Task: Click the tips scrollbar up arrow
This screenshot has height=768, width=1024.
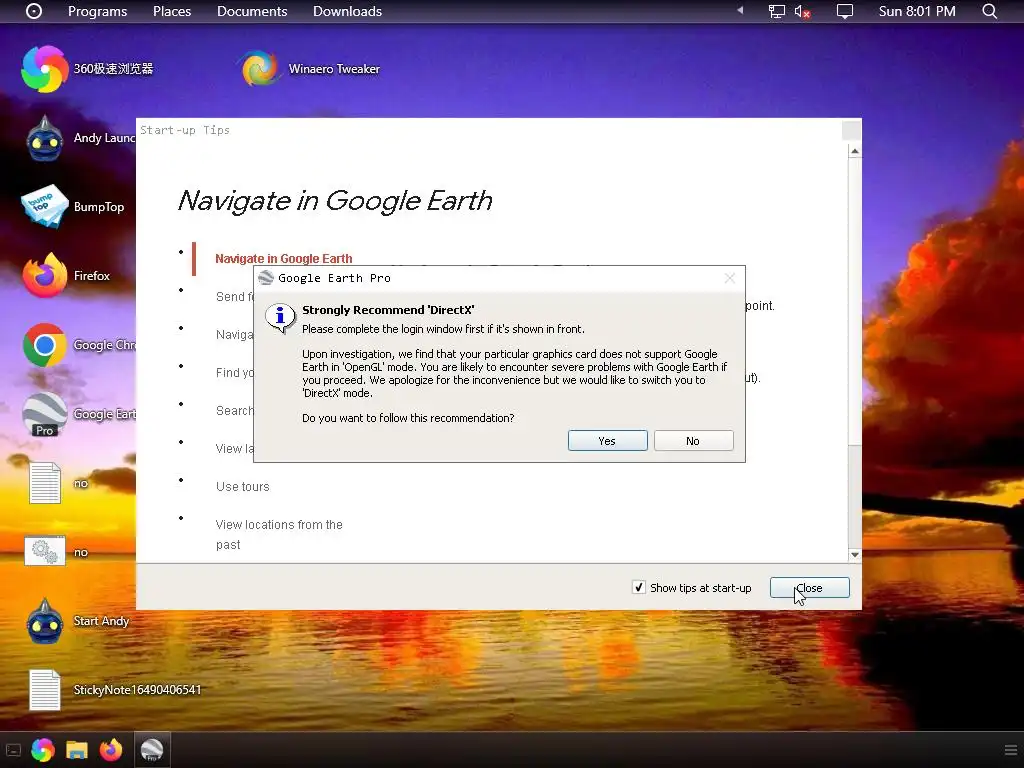Action: (x=854, y=152)
